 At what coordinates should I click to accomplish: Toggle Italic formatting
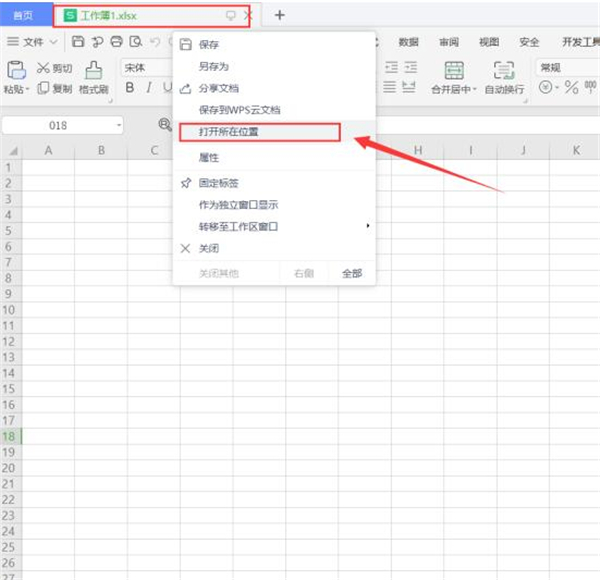coord(148,88)
